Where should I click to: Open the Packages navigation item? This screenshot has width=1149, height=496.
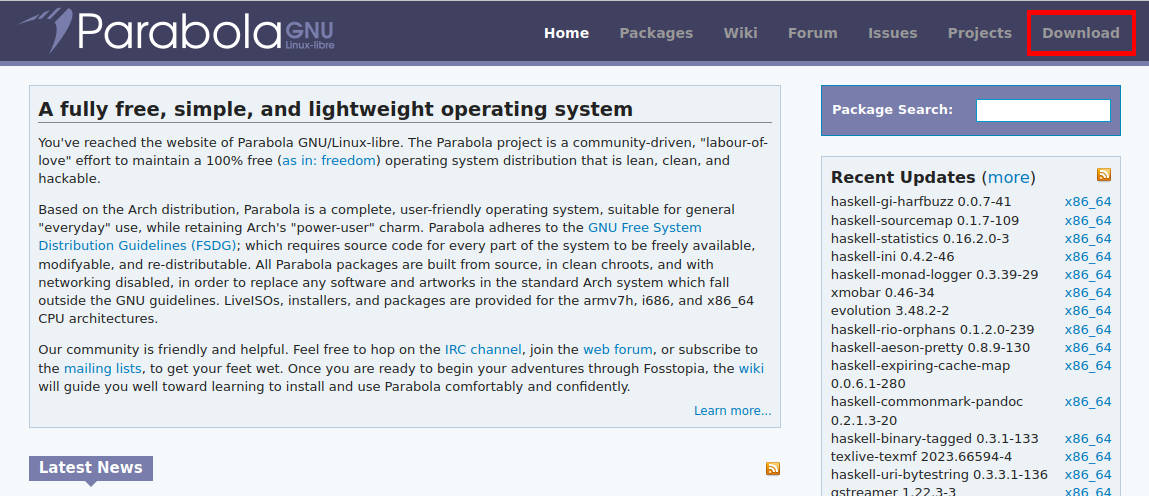(656, 33)
